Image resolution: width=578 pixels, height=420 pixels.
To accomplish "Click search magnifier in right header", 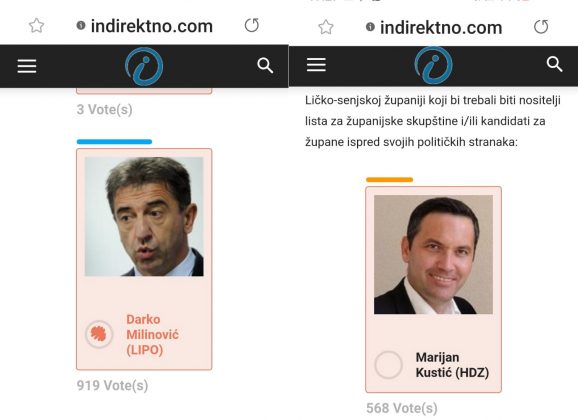I will click(x=554, y=64).
